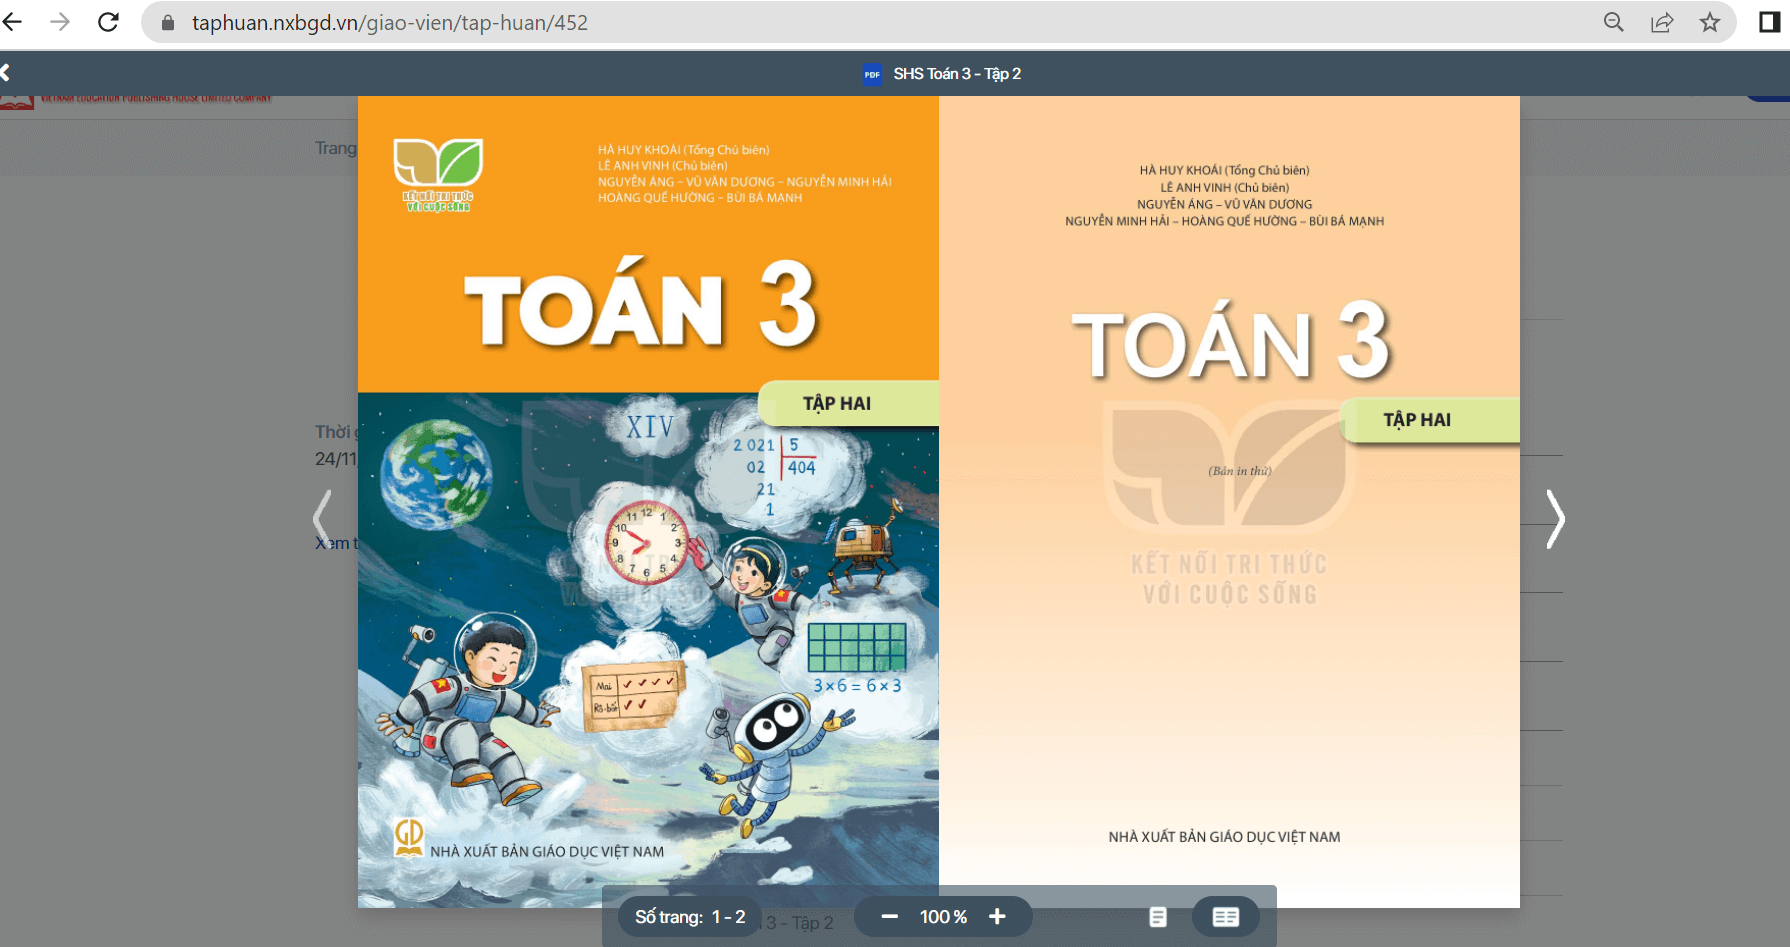Open the browser side panel icon
The height and width of the screenshot is (947, 1790).
pyautogui.click(x=1769, y=22)
